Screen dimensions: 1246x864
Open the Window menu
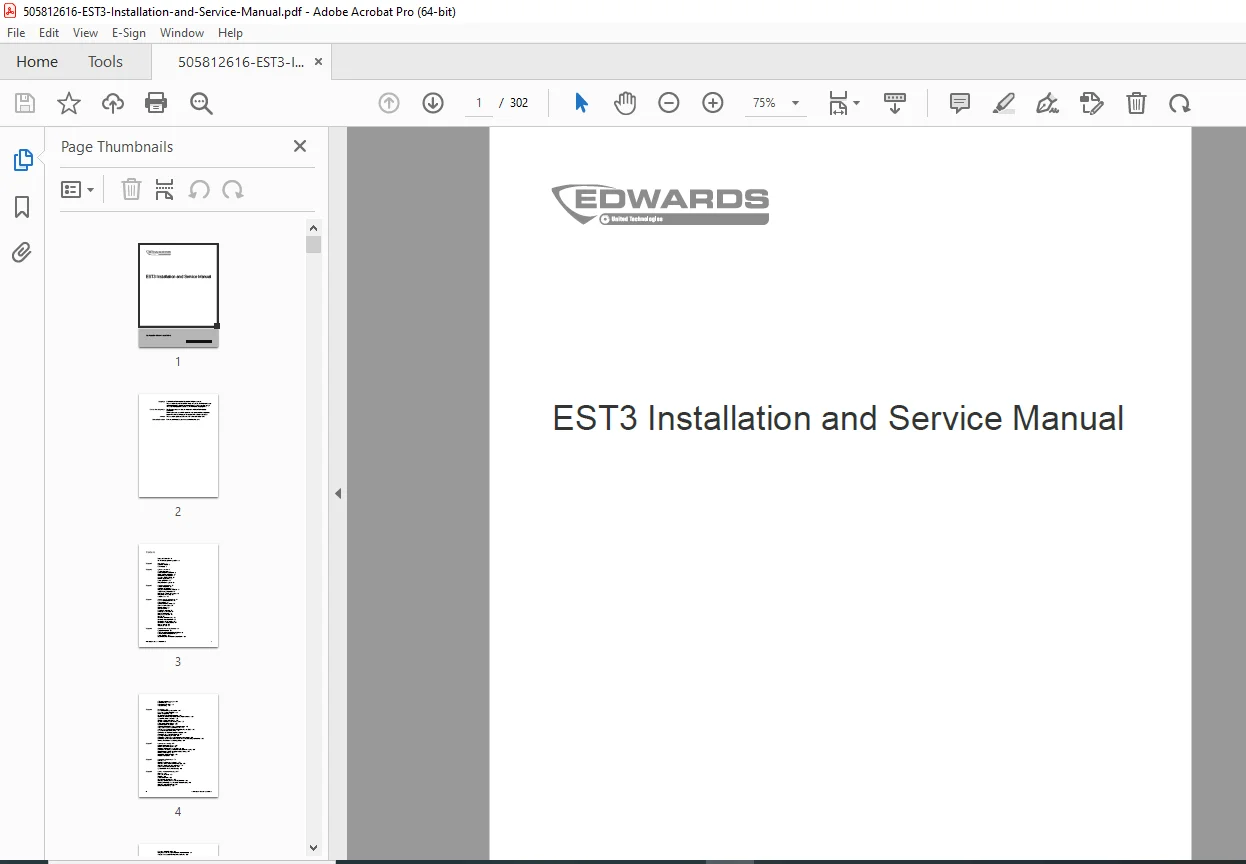click(x=182, y=33)
